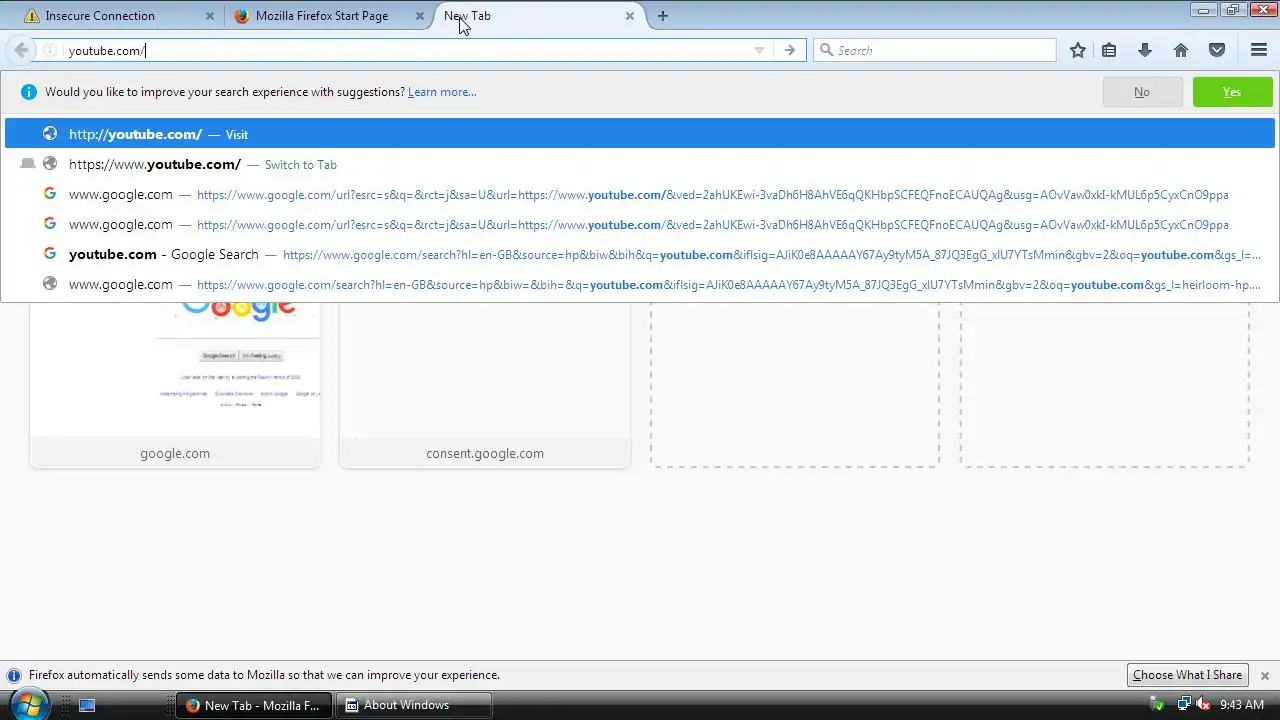Click the Go arrow in the address bar
The image size is (1280, 720).
(790, 50)
